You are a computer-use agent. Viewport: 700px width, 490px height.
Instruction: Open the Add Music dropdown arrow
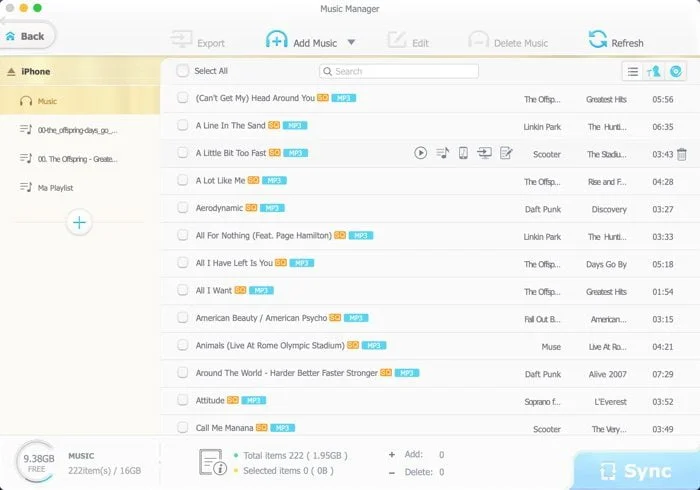click(351, 42)
